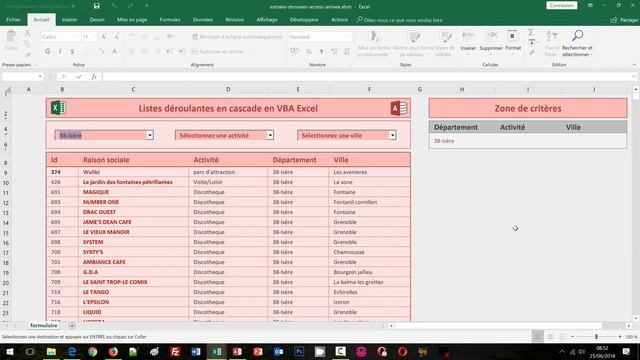Click Fusionner et centrer button
This screenshot has height=360, width=640.
click(x=221, y=51)
